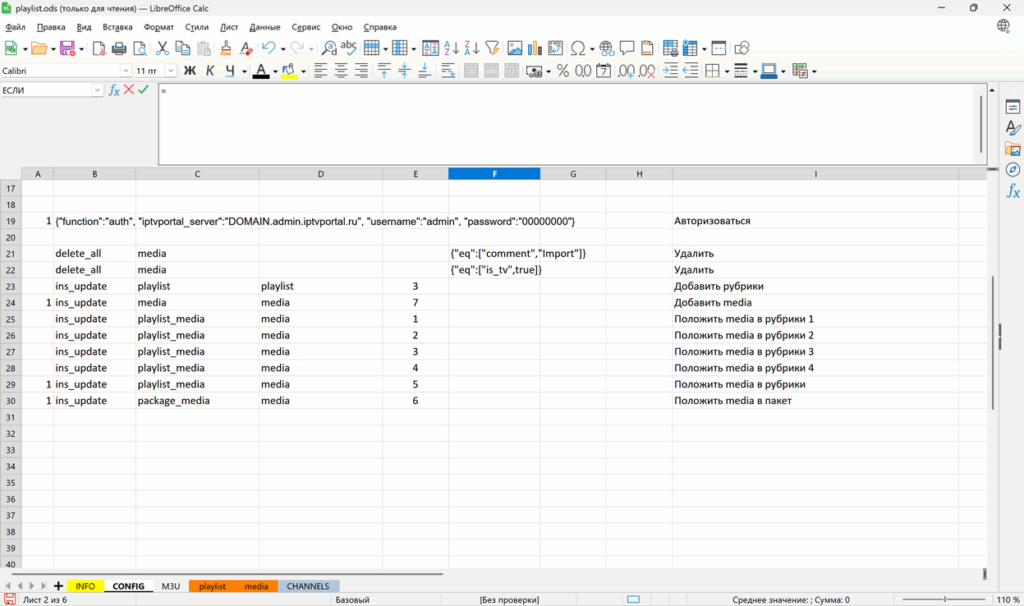1024x606 pixels.
Task: Toggle italic formatting (К)
Action: tap(210, 71)
